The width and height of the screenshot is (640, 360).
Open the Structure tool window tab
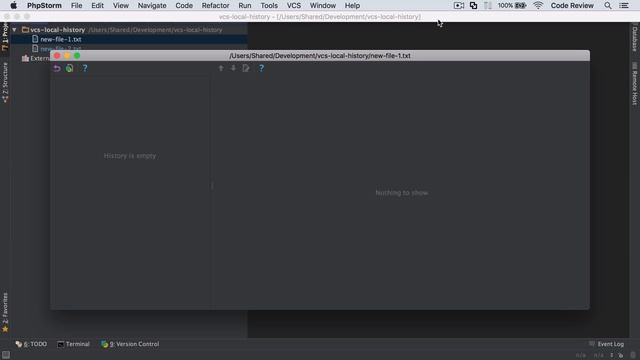point(5,82)
